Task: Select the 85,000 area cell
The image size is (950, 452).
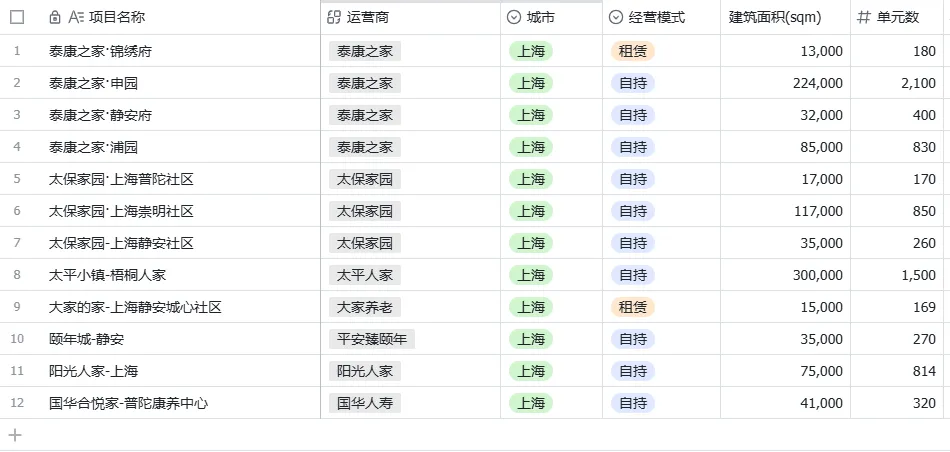Action: pos(785,147)
